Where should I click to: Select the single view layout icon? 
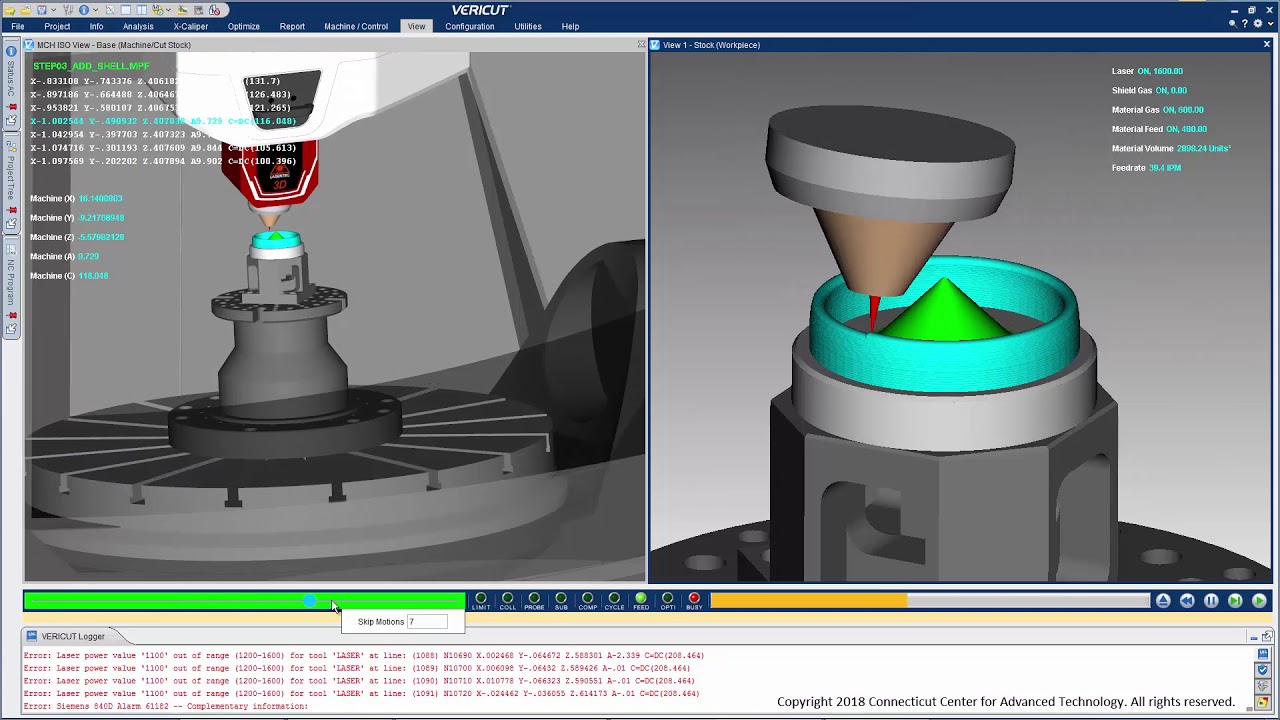(x=126, y=10)
